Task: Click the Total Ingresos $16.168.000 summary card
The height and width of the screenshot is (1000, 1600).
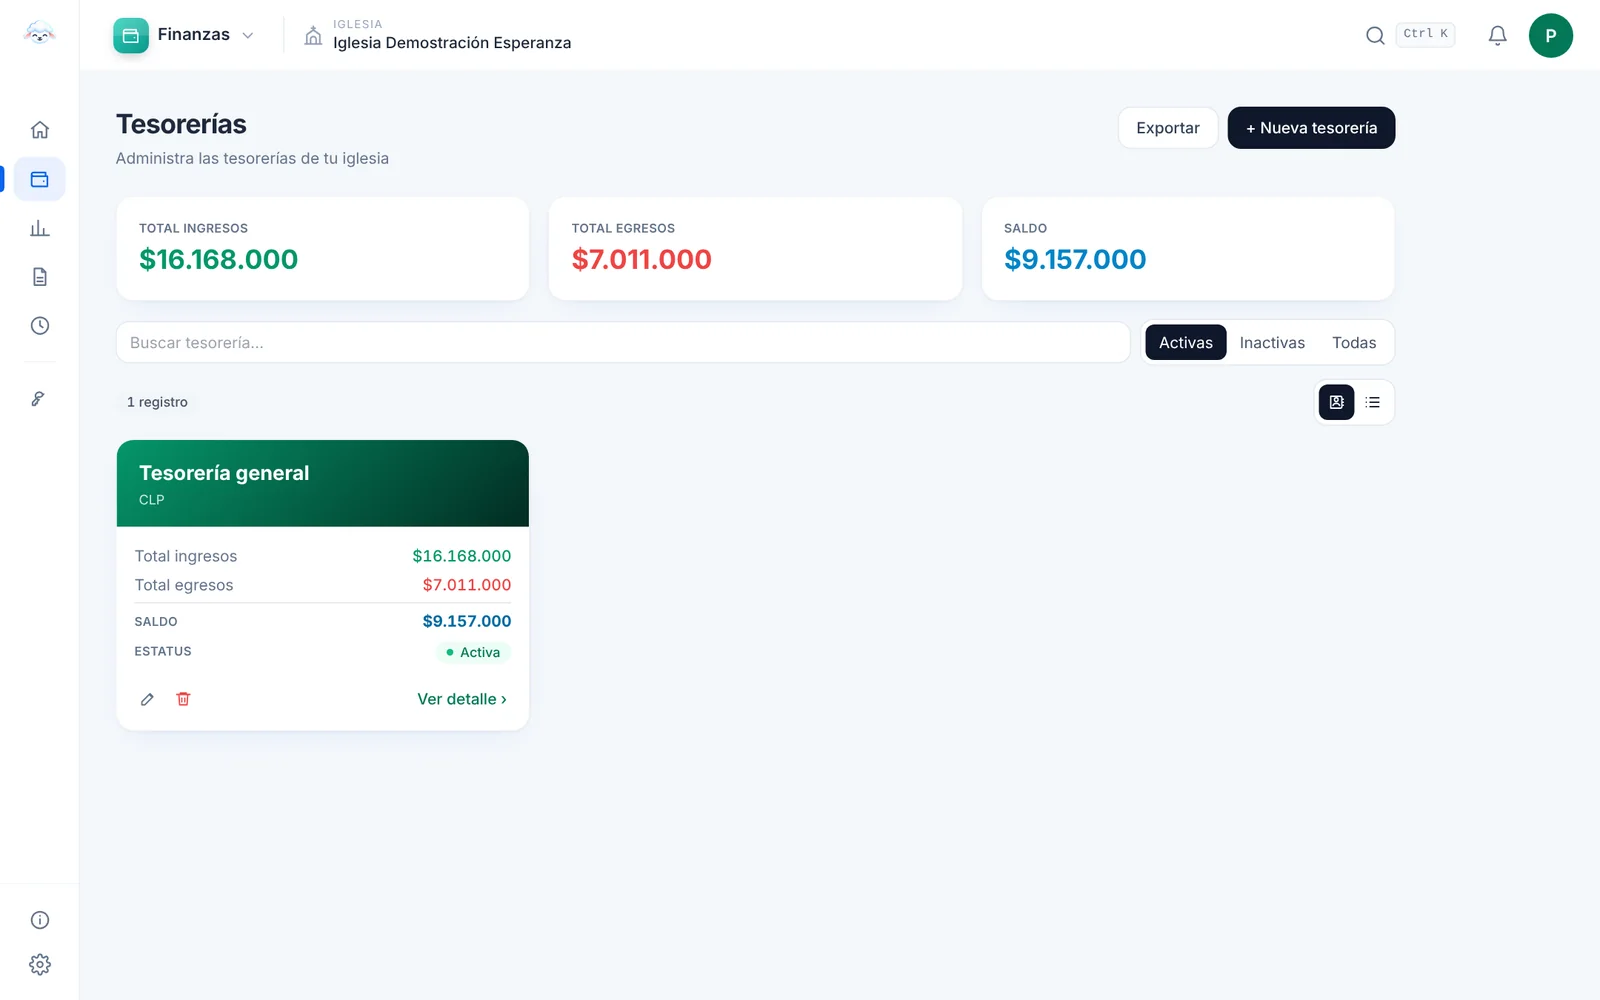Action: 323,249
